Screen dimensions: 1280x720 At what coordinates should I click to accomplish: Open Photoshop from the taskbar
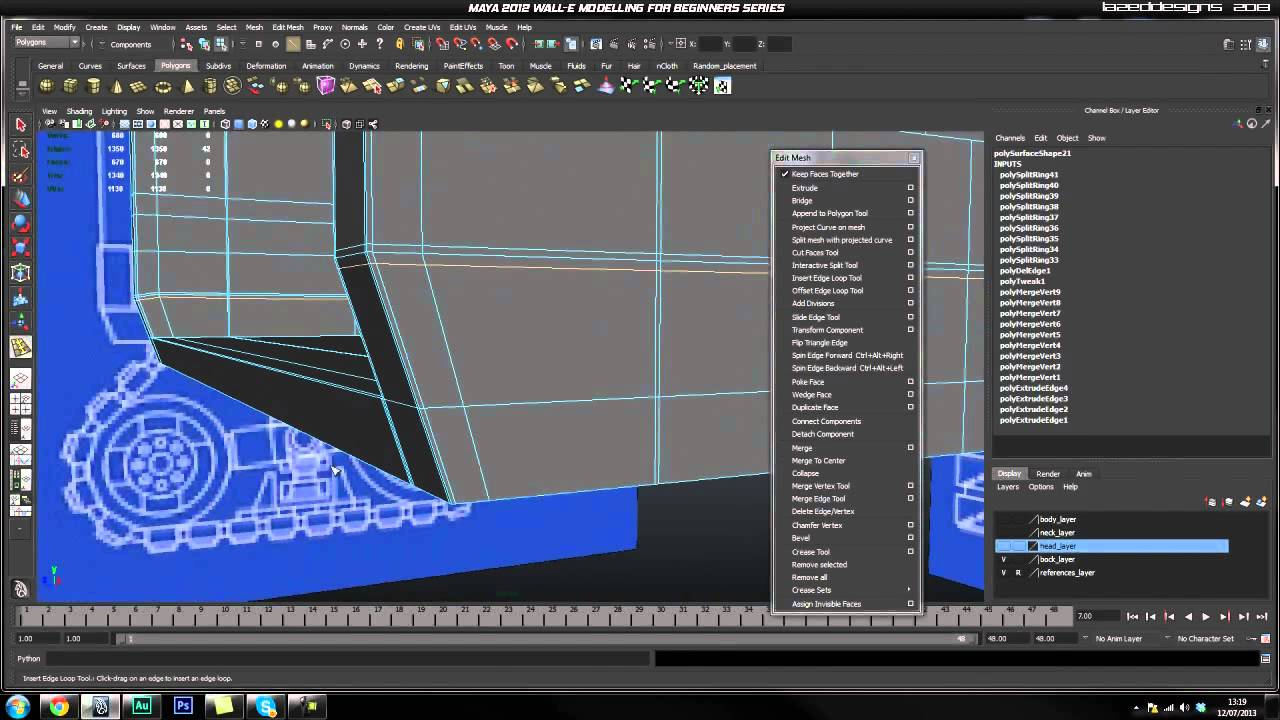(183, 706)
